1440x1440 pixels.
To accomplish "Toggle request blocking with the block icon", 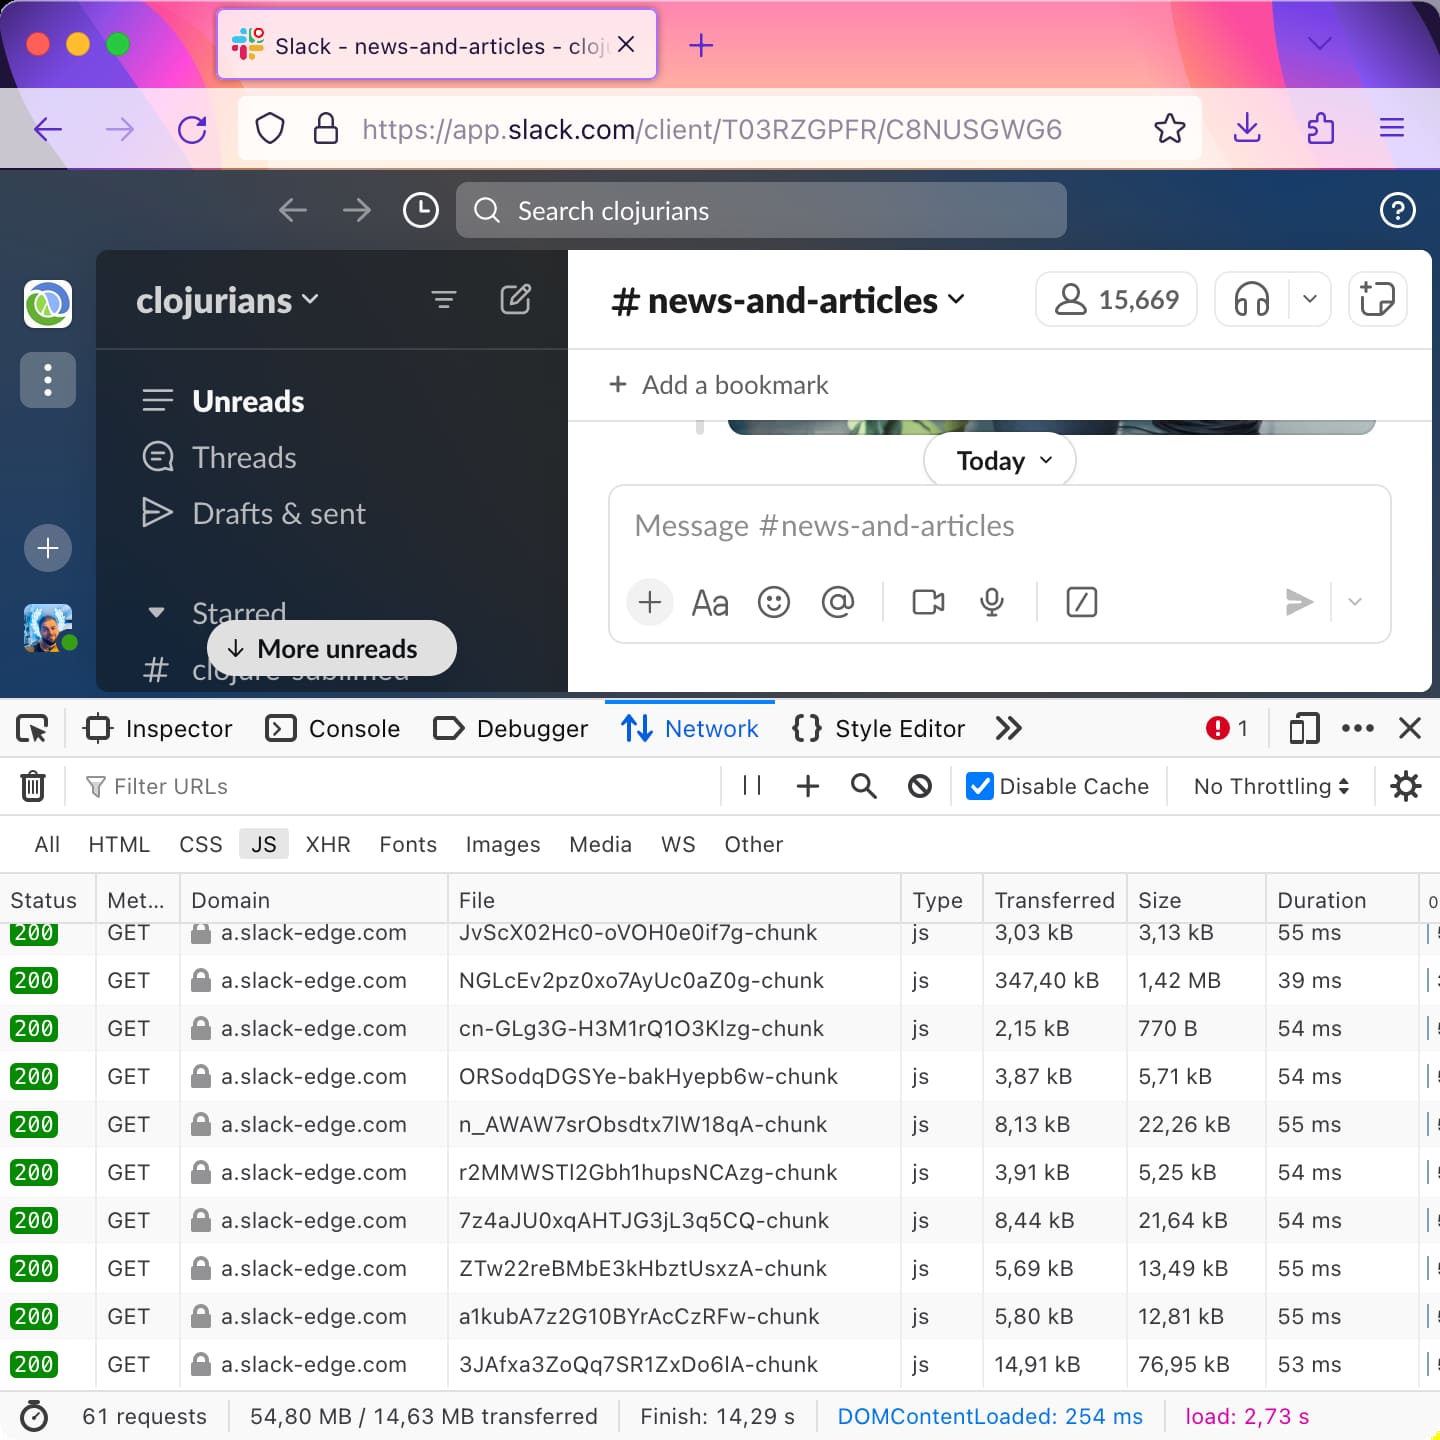I will pos(919,786).
